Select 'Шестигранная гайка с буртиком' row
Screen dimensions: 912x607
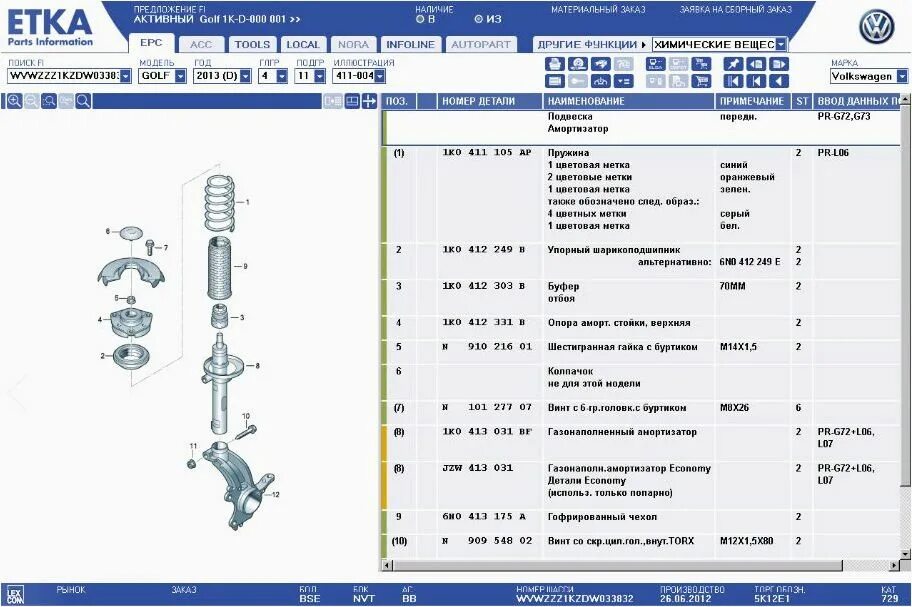[x=643, y=347]
